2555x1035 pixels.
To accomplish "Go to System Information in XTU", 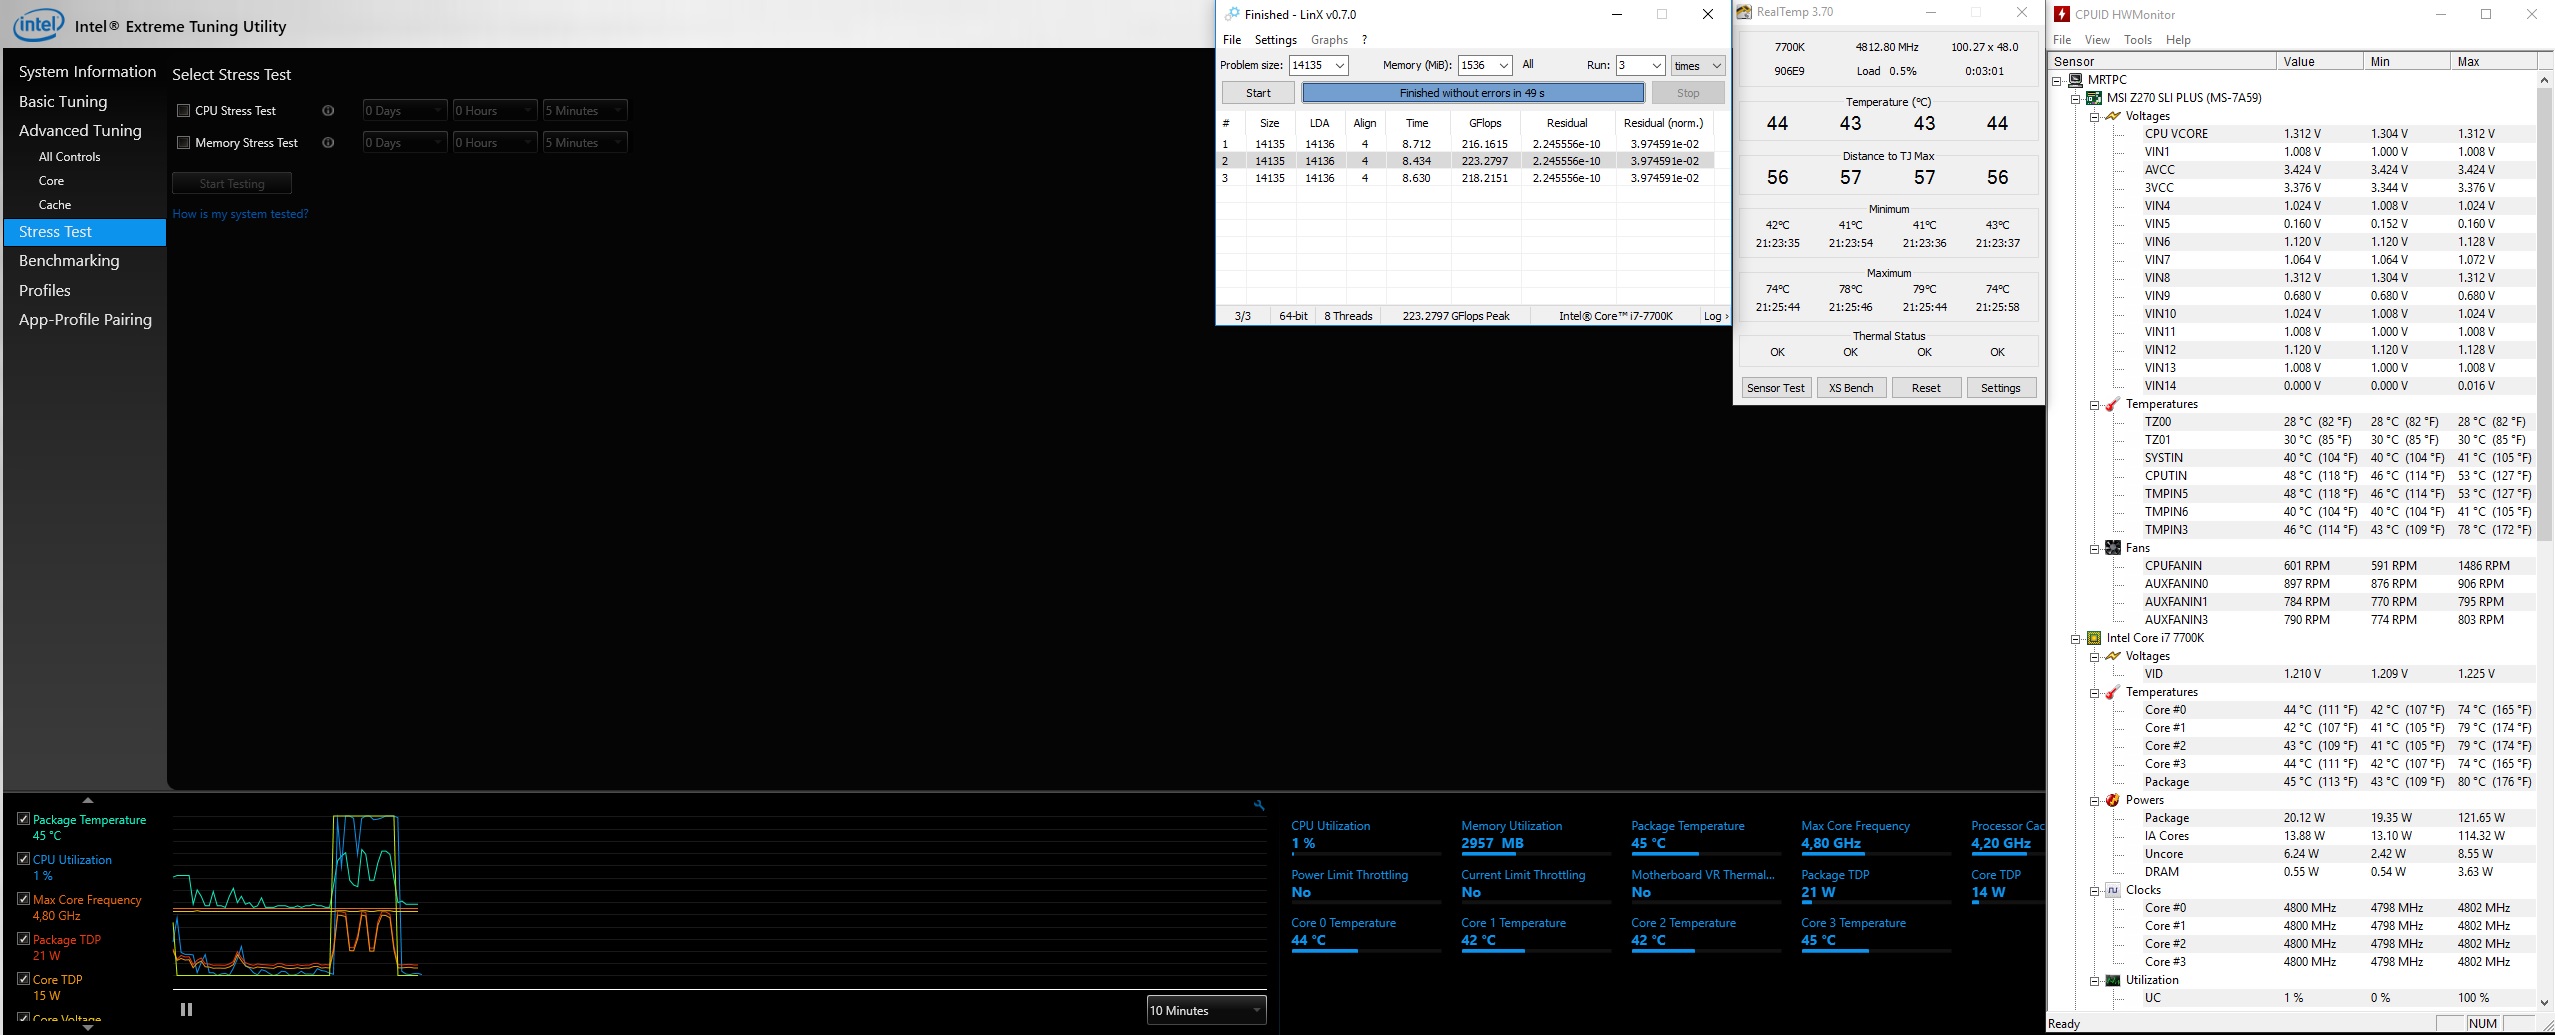I will 87,72.
